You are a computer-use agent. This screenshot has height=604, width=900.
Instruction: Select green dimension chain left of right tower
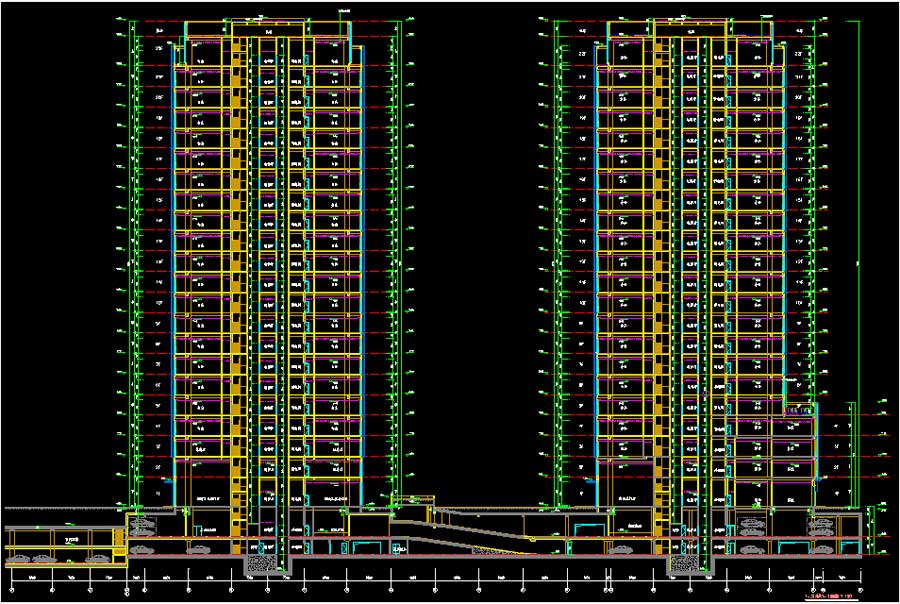coord(556,250)
